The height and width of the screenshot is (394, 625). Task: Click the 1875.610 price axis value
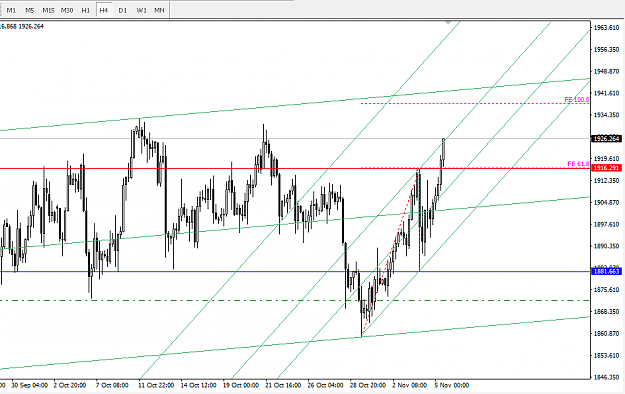pos(606,290)
